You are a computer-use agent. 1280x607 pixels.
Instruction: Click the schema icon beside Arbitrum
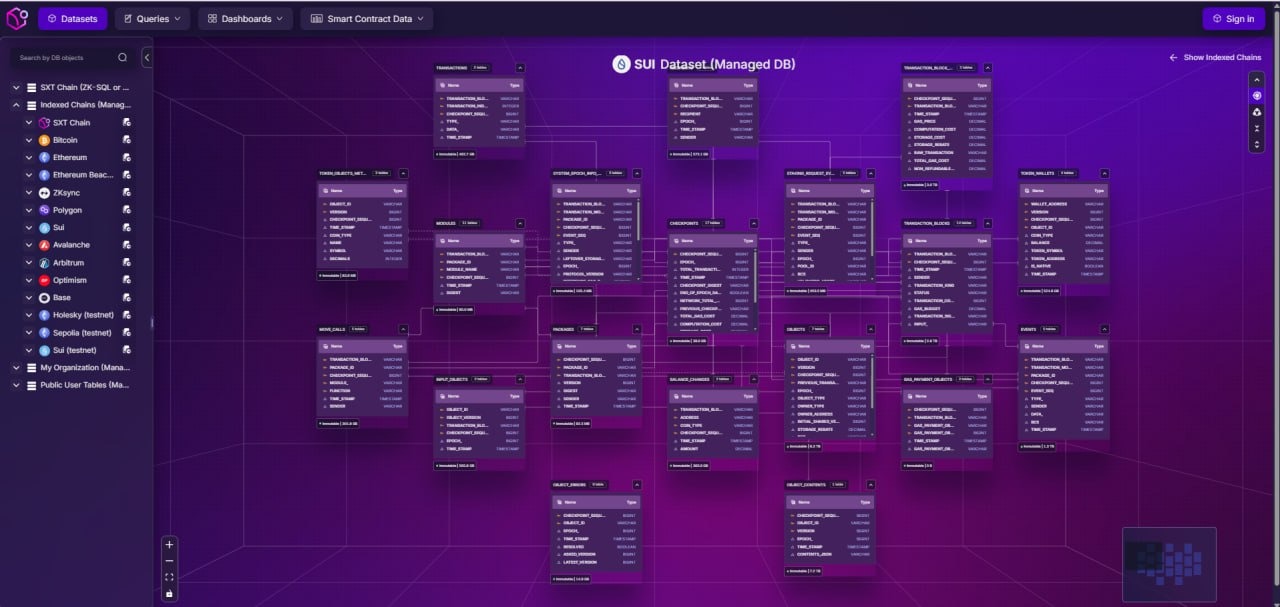click(x=127, y=263)
